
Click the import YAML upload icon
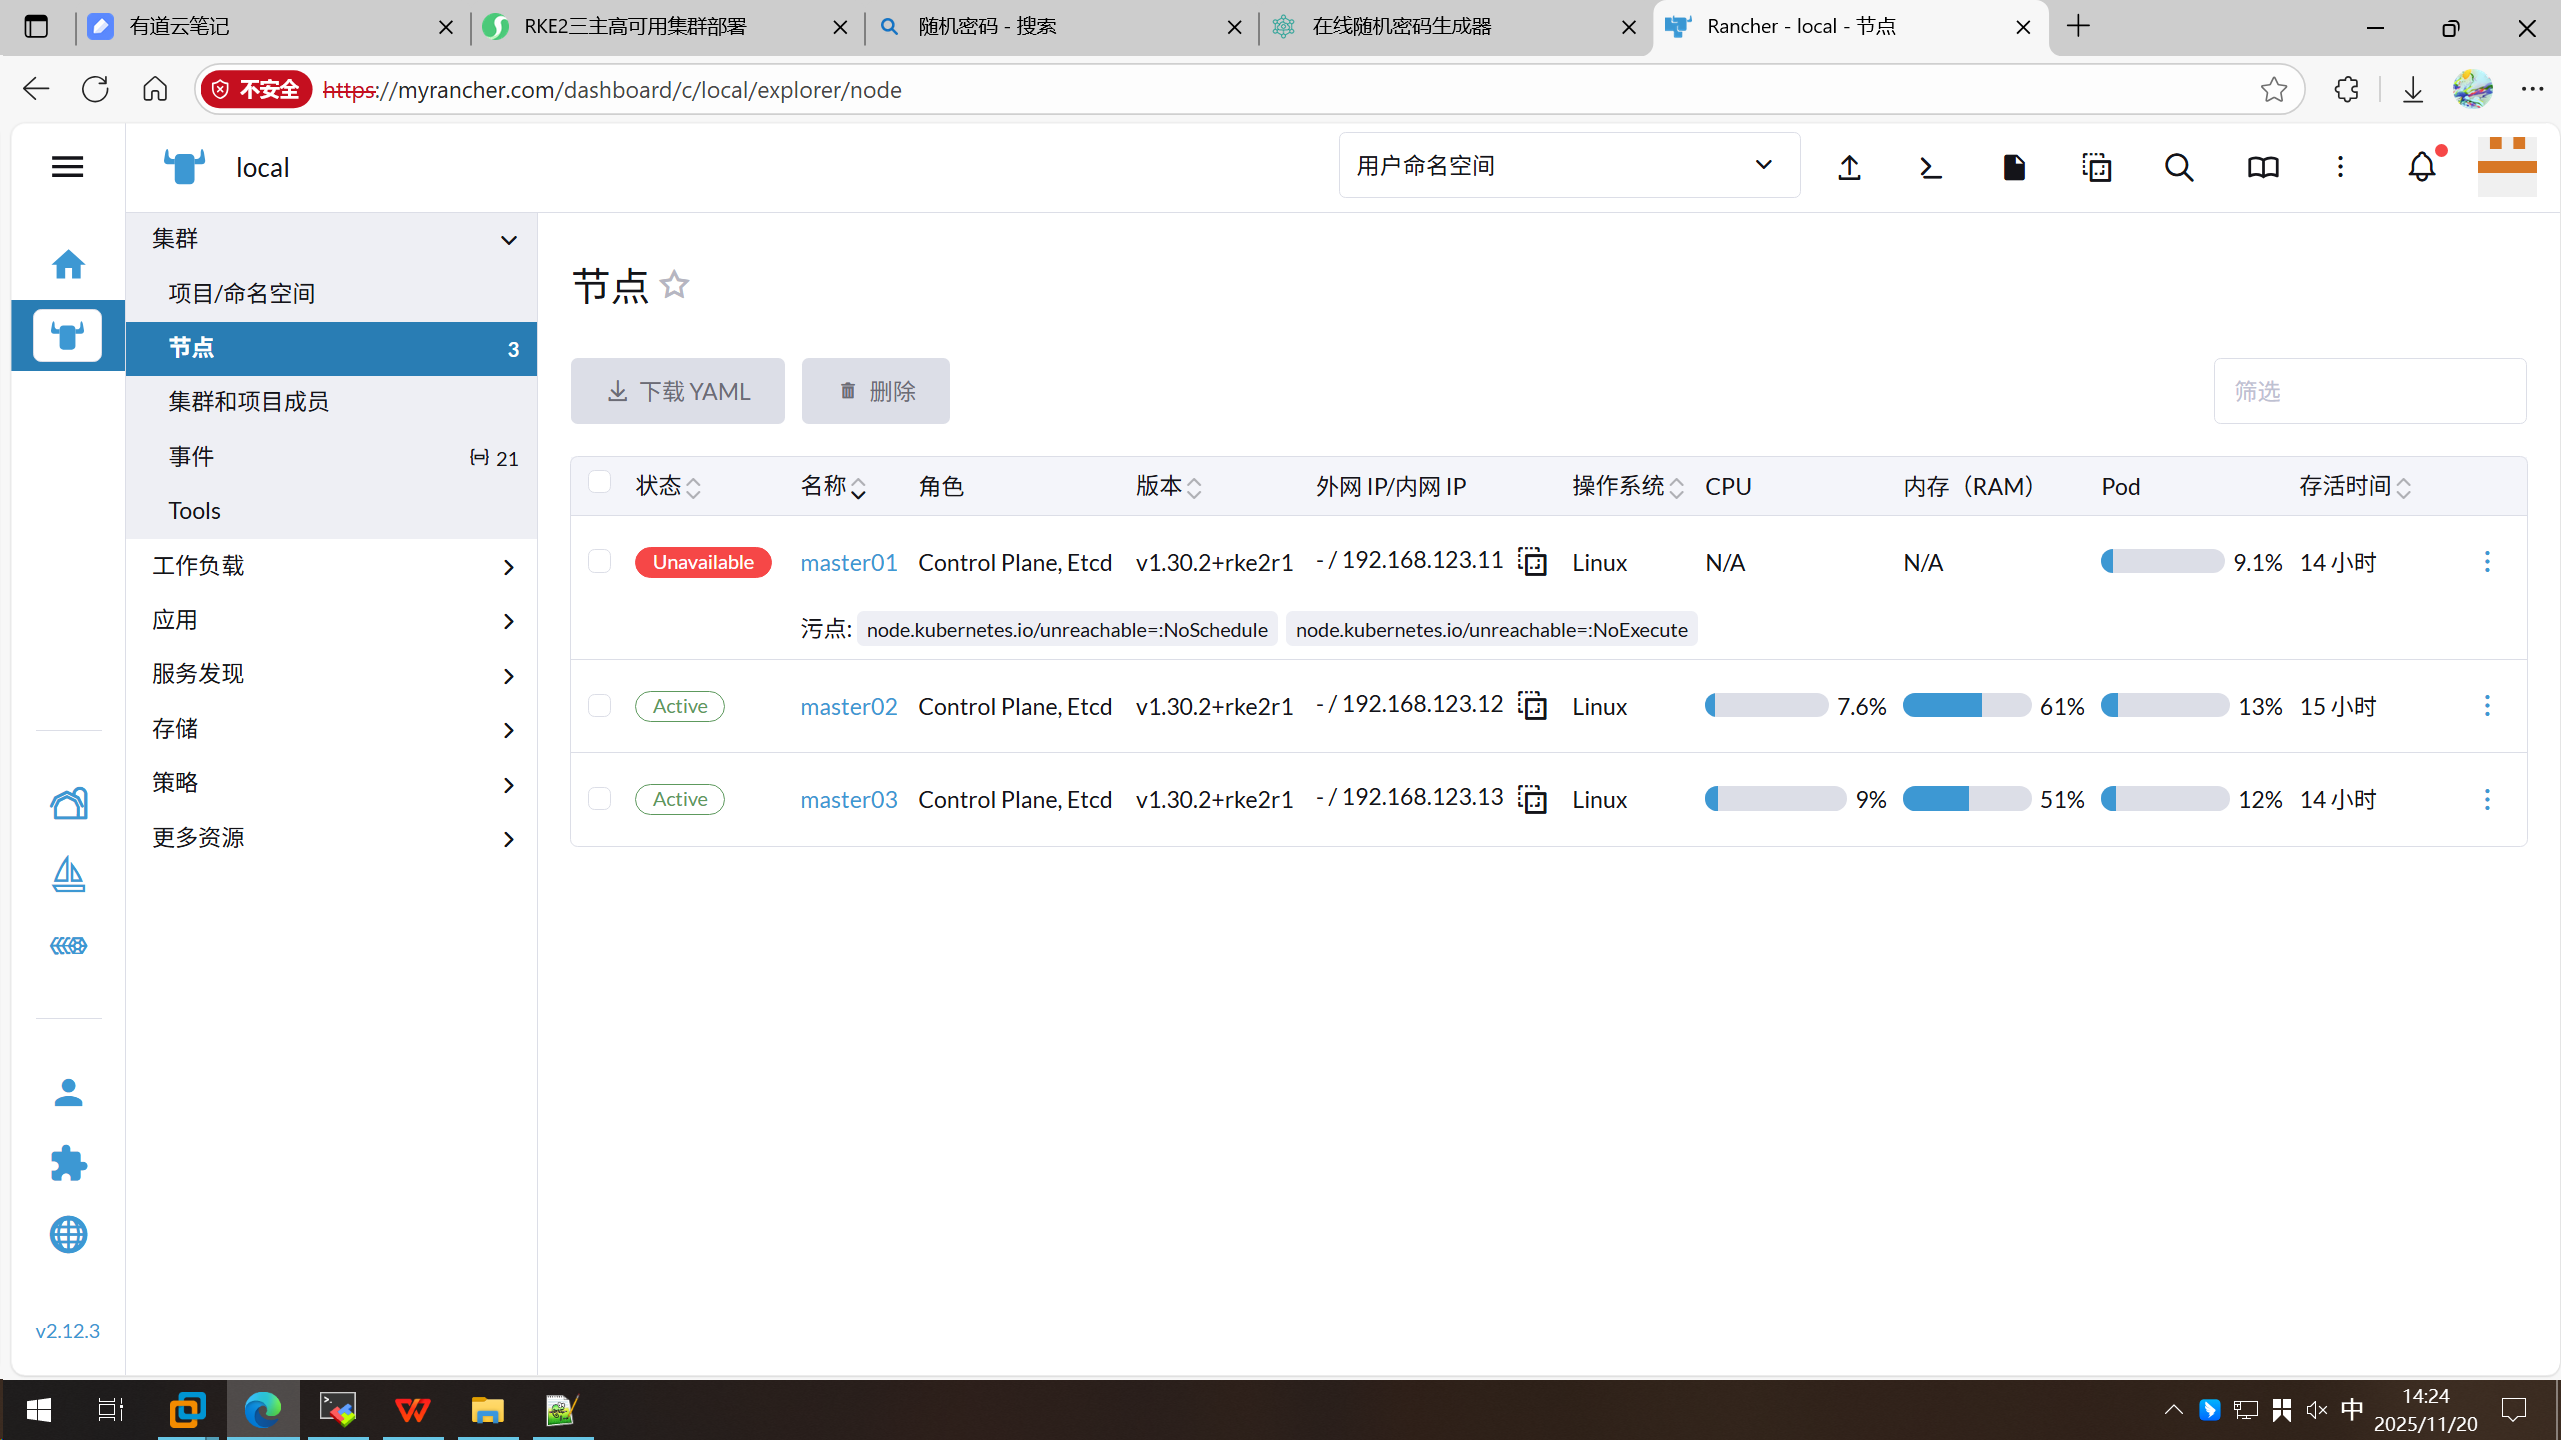coord(1849,167)
